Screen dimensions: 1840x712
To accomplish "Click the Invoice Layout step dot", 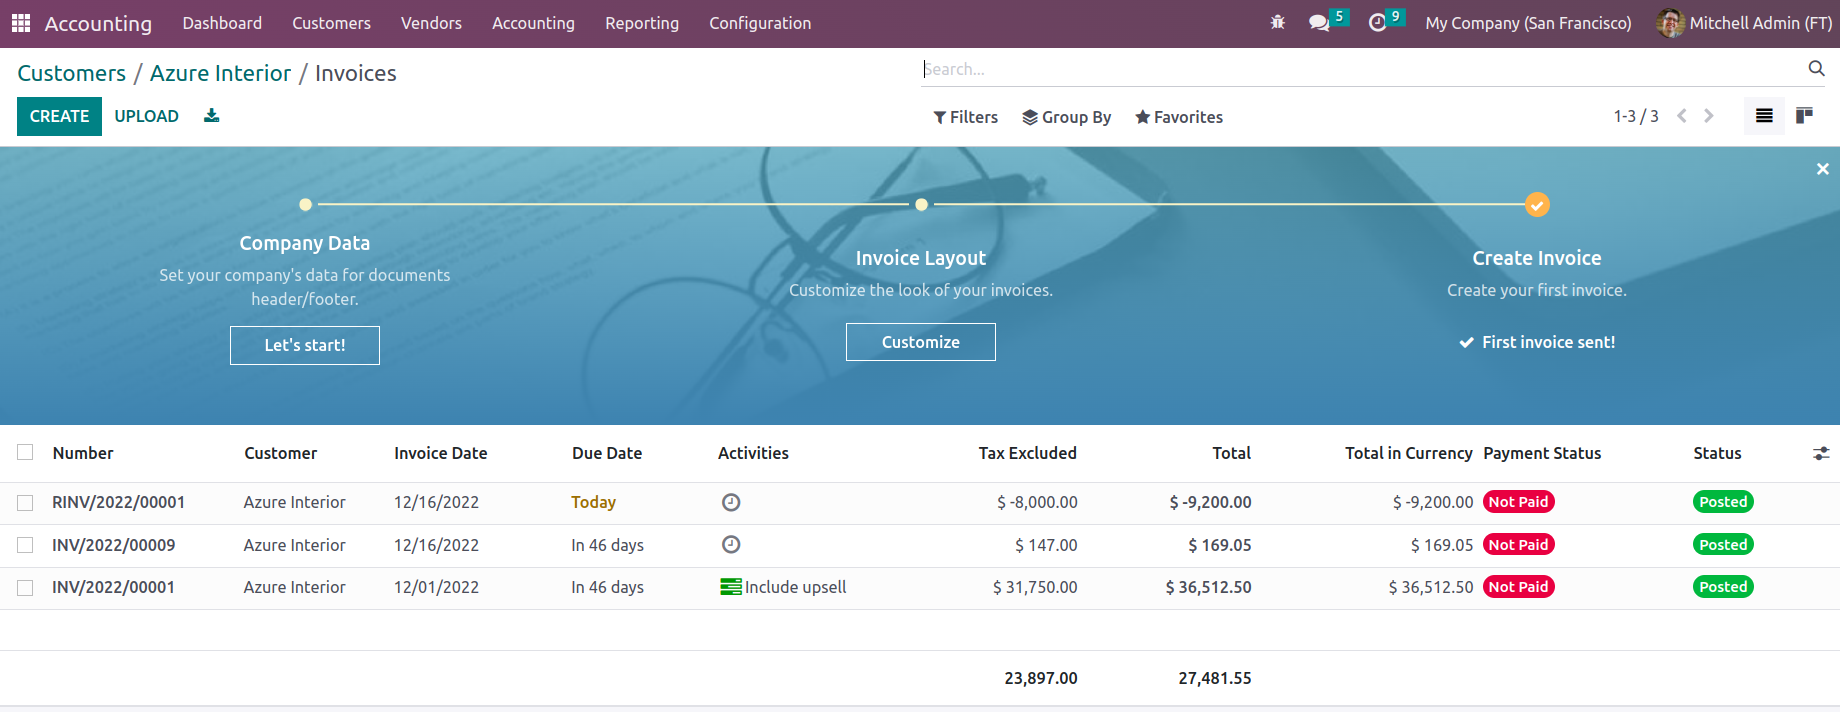I will (921, 205).
